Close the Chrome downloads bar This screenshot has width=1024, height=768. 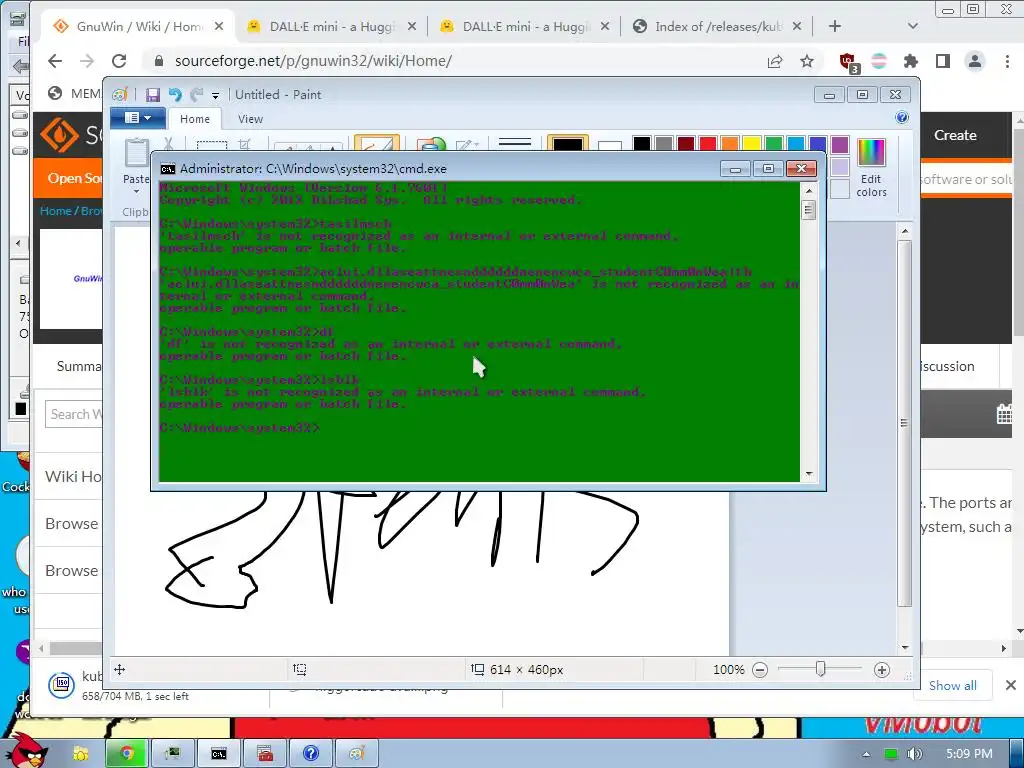click(1010, 685)
